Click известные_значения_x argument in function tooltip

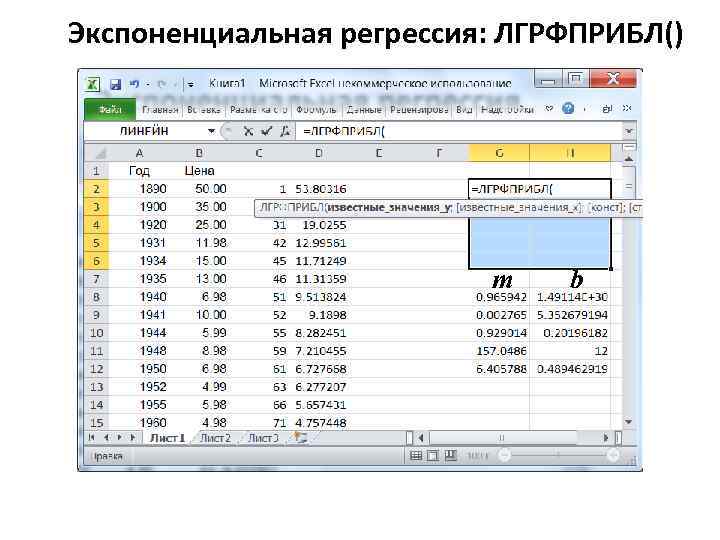point(520,208)
